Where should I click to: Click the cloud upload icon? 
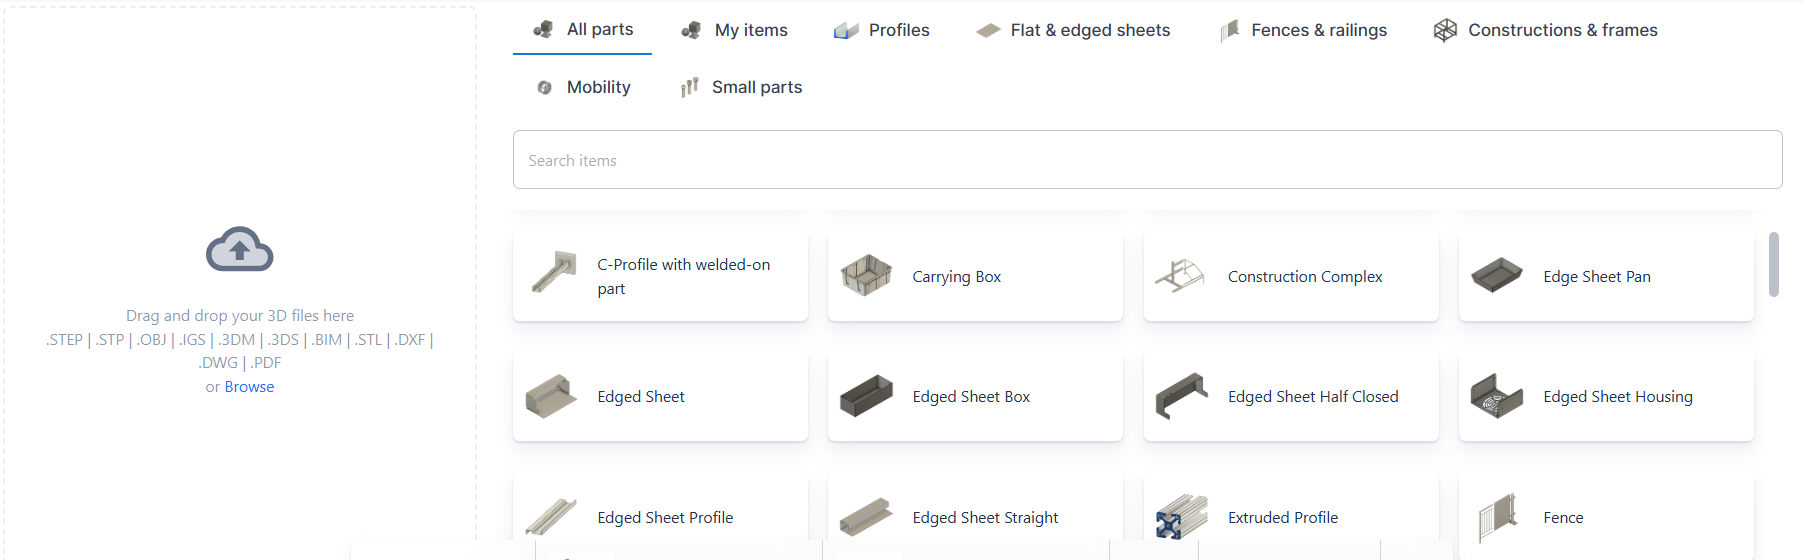(x=239, y=249)
